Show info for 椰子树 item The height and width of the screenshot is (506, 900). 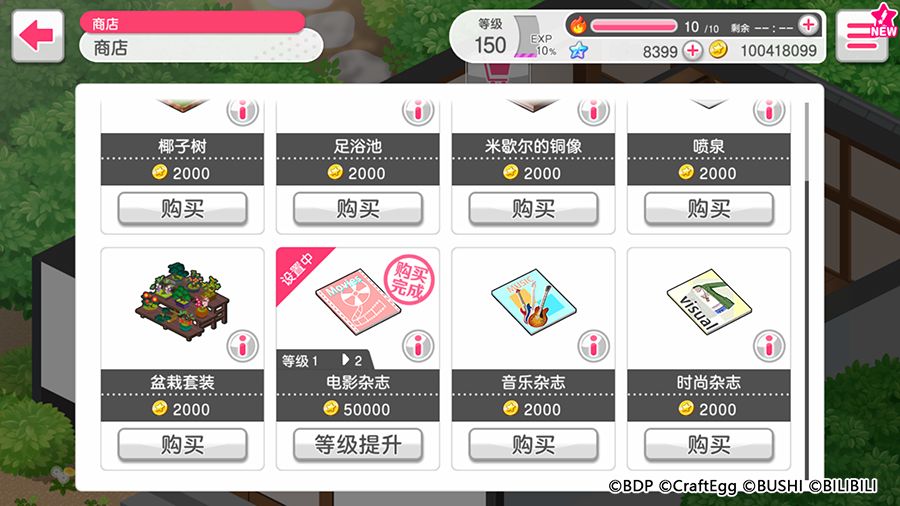pos(242,110)
